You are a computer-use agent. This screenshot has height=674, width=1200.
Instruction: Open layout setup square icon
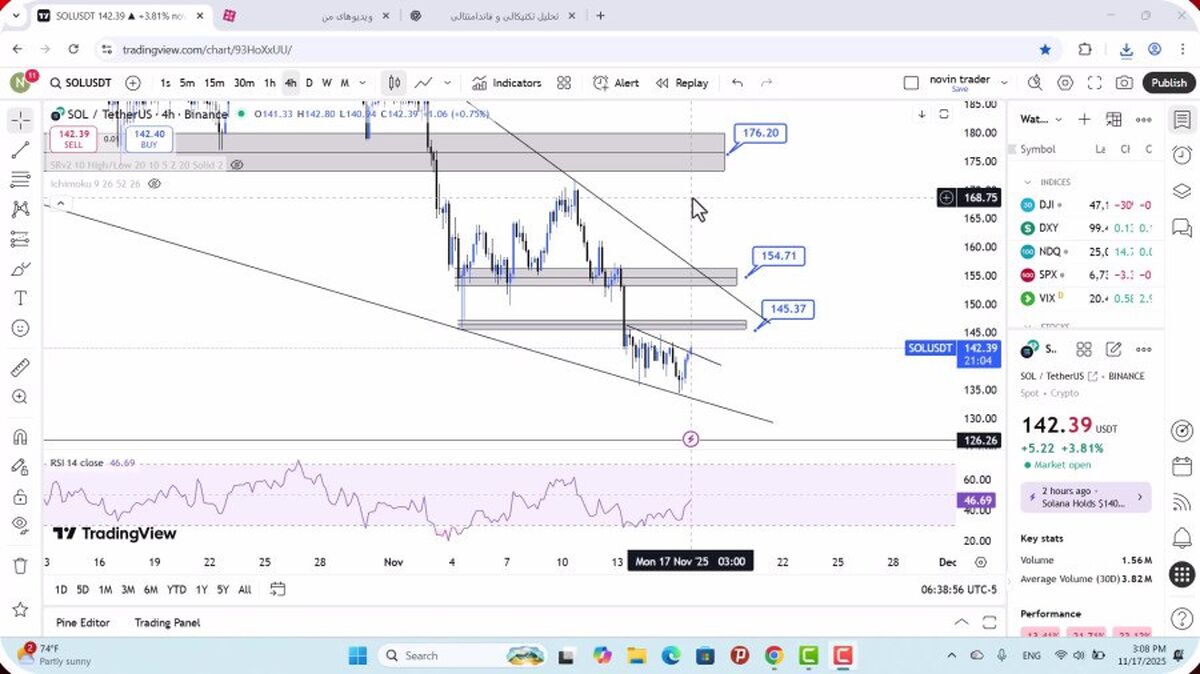(x=910, y=83)
